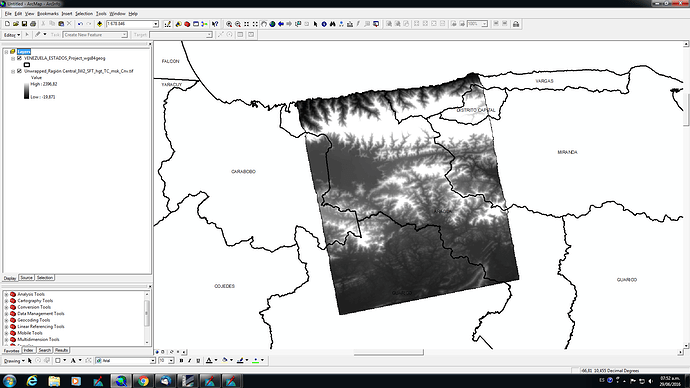Toggle bold text formatting
The height and width of the screenshot is (388, 690).
pos(181,360)
